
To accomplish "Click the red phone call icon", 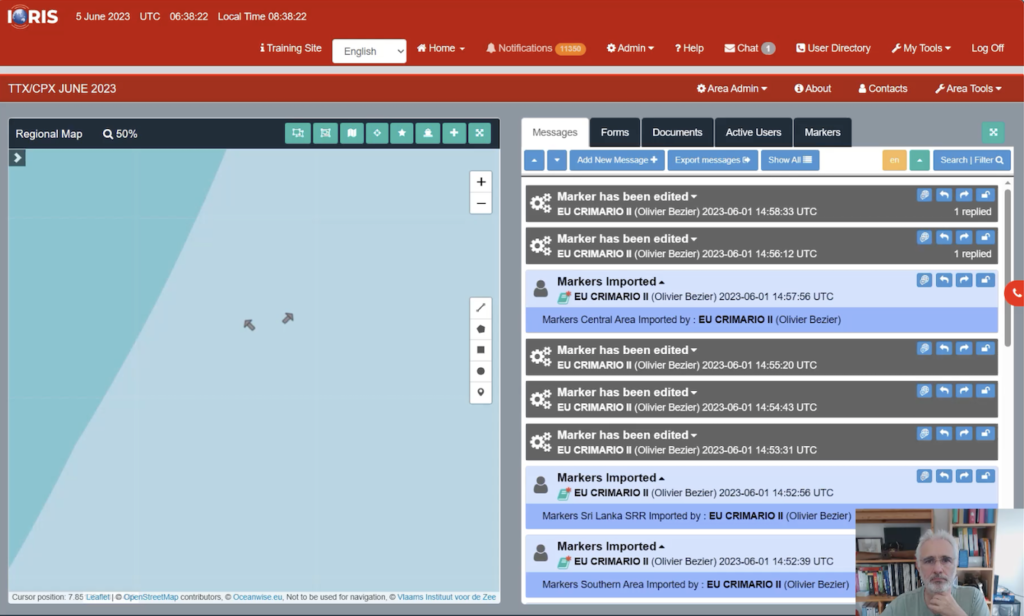I will tap(1015, 293).
